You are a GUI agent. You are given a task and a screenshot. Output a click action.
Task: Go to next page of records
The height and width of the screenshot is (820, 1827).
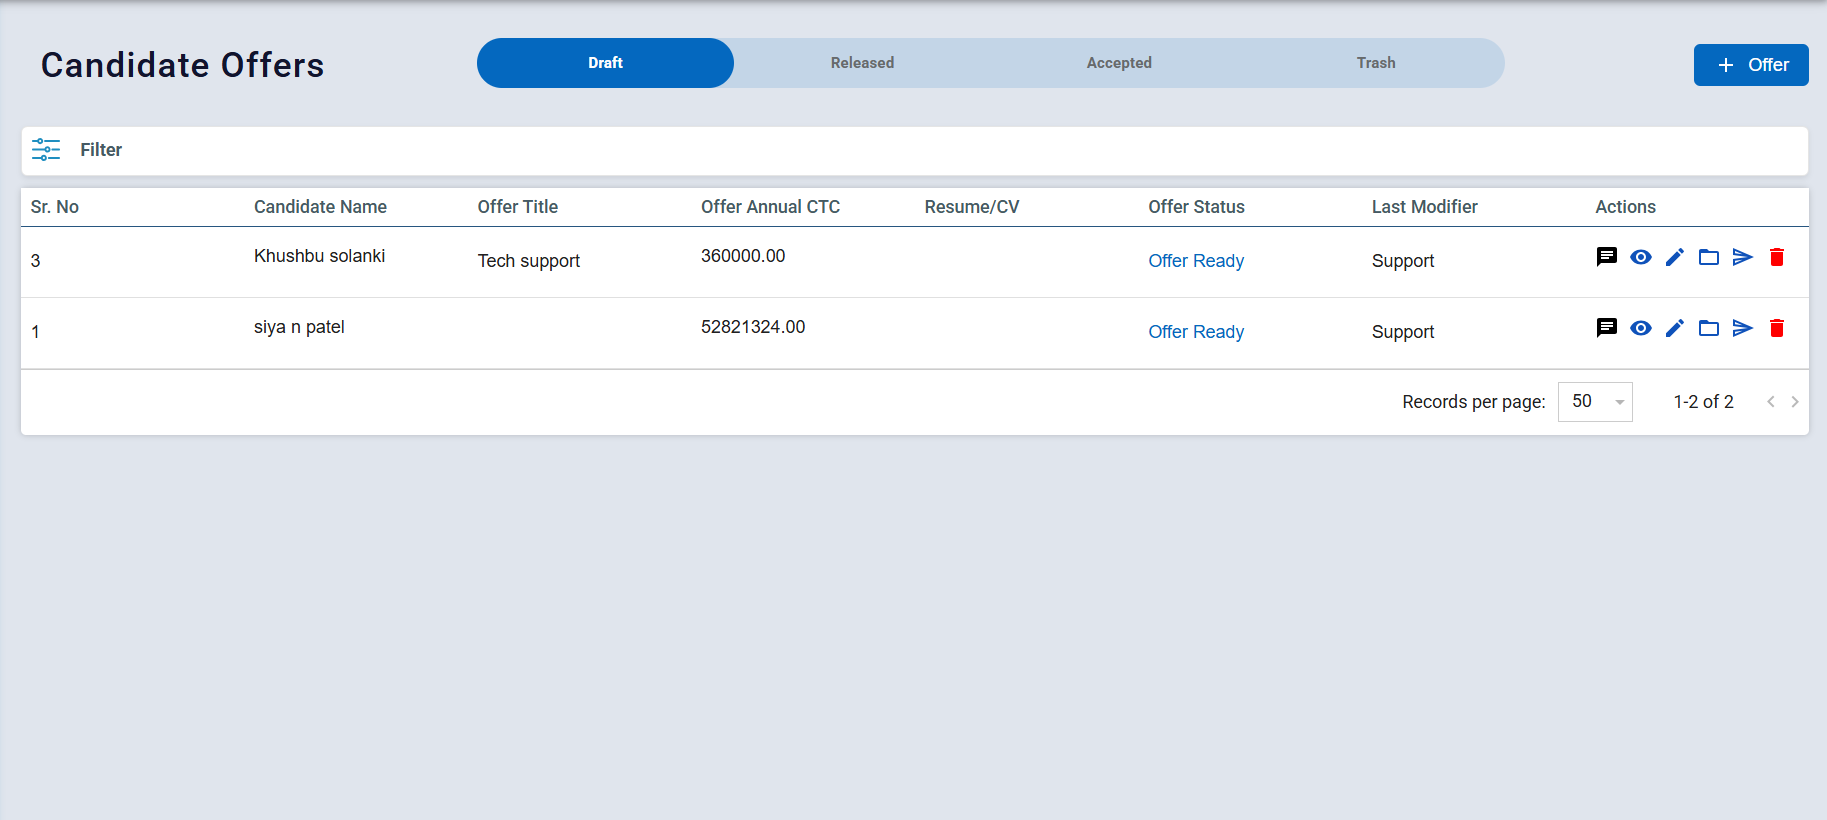click(1795, 402)
